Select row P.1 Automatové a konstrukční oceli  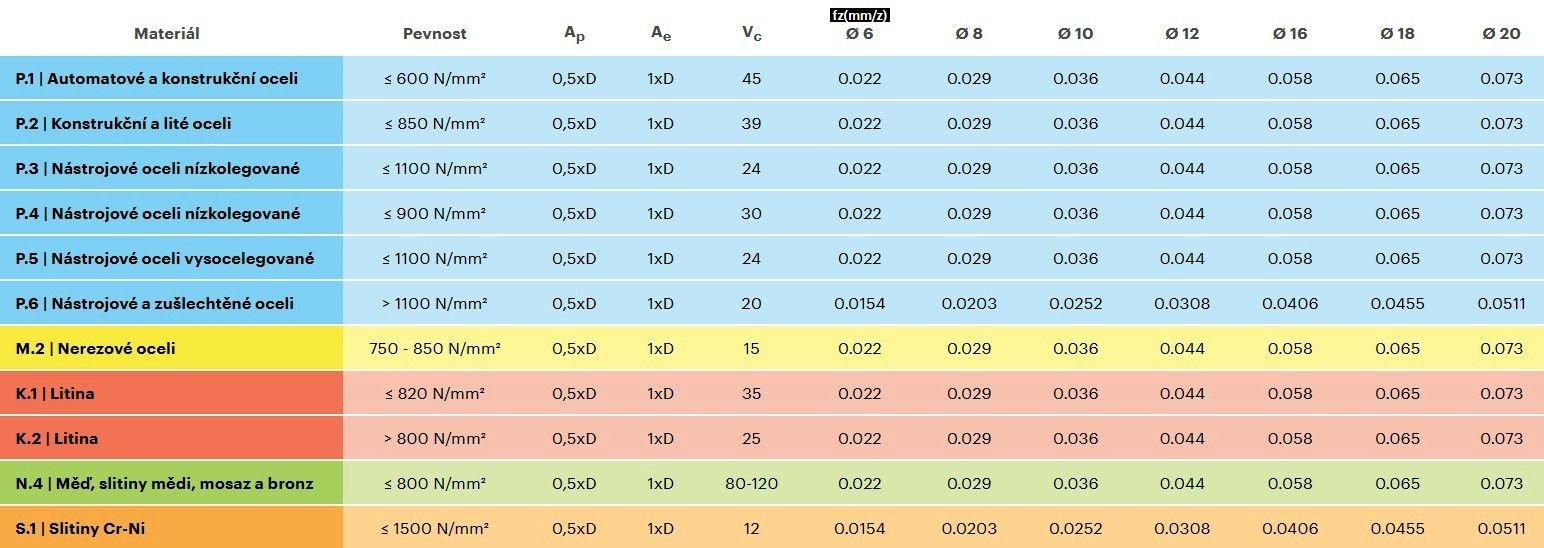pos(157,78)
